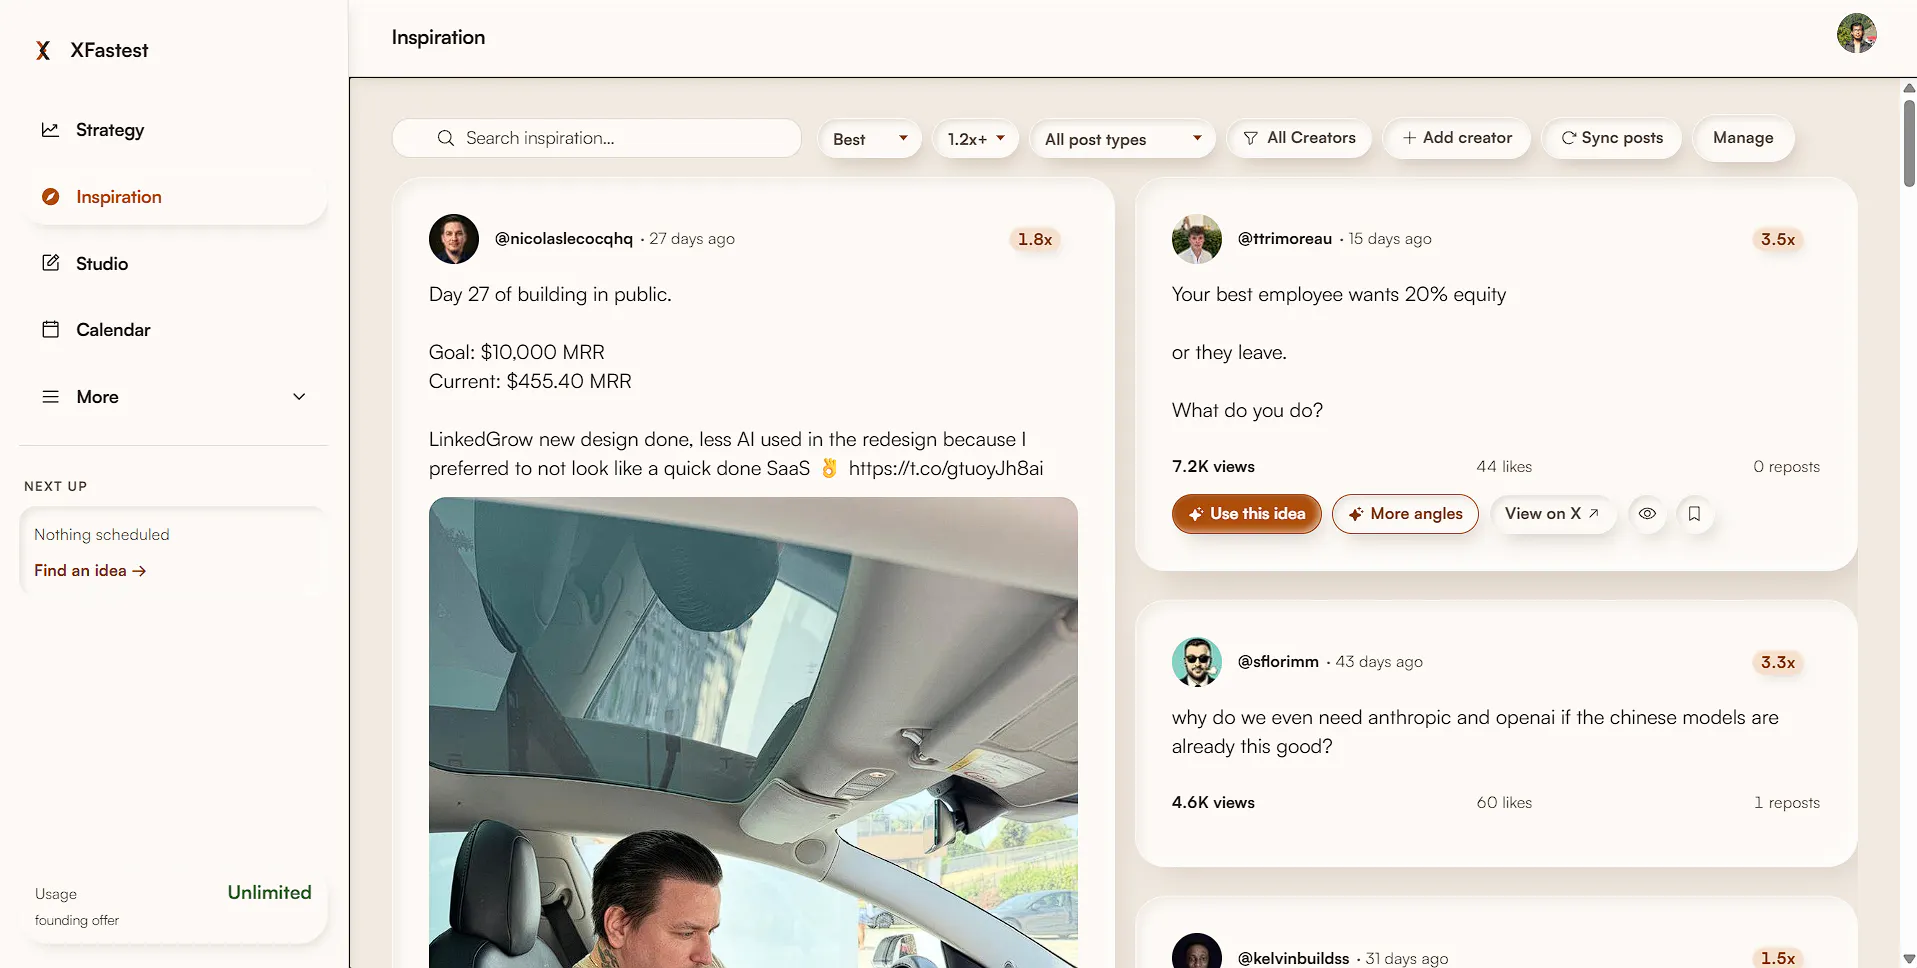This screenshot has height=968, width=1917.
Task: Click the 3.3x badge on the sflorimm post
Action: [1778, 662]
